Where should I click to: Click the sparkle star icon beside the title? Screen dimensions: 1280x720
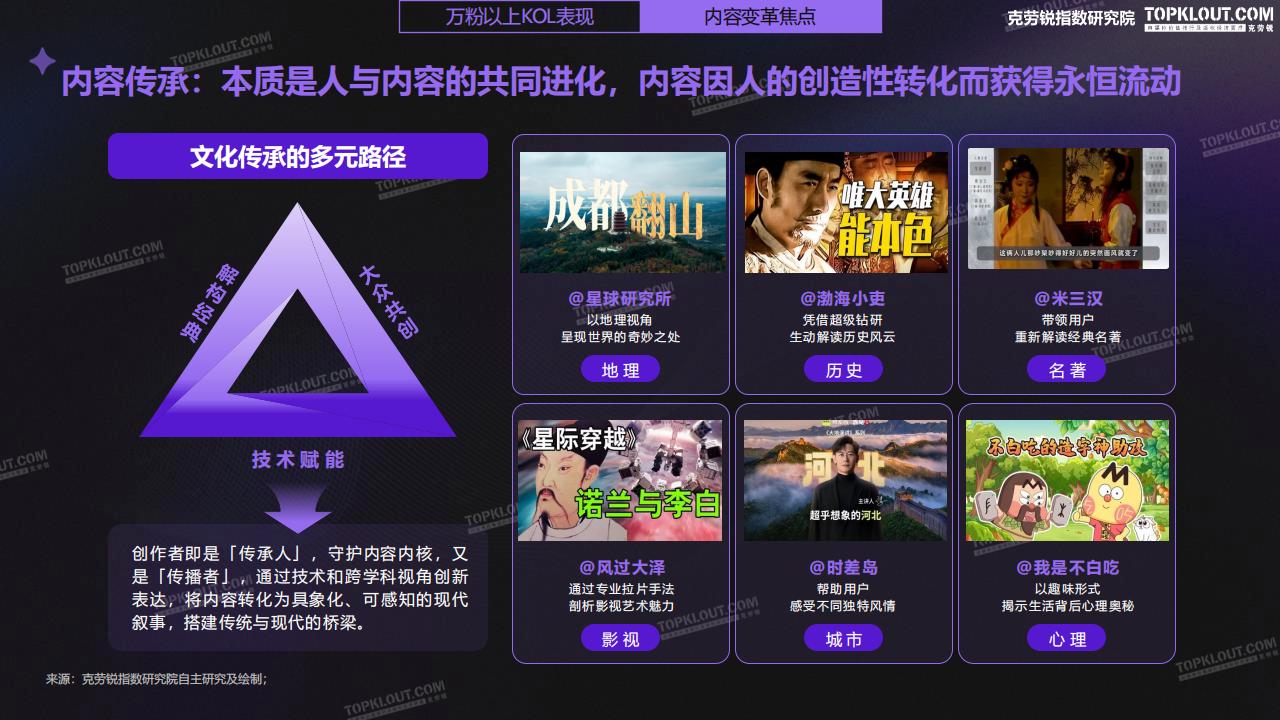[x=42, y=62]
